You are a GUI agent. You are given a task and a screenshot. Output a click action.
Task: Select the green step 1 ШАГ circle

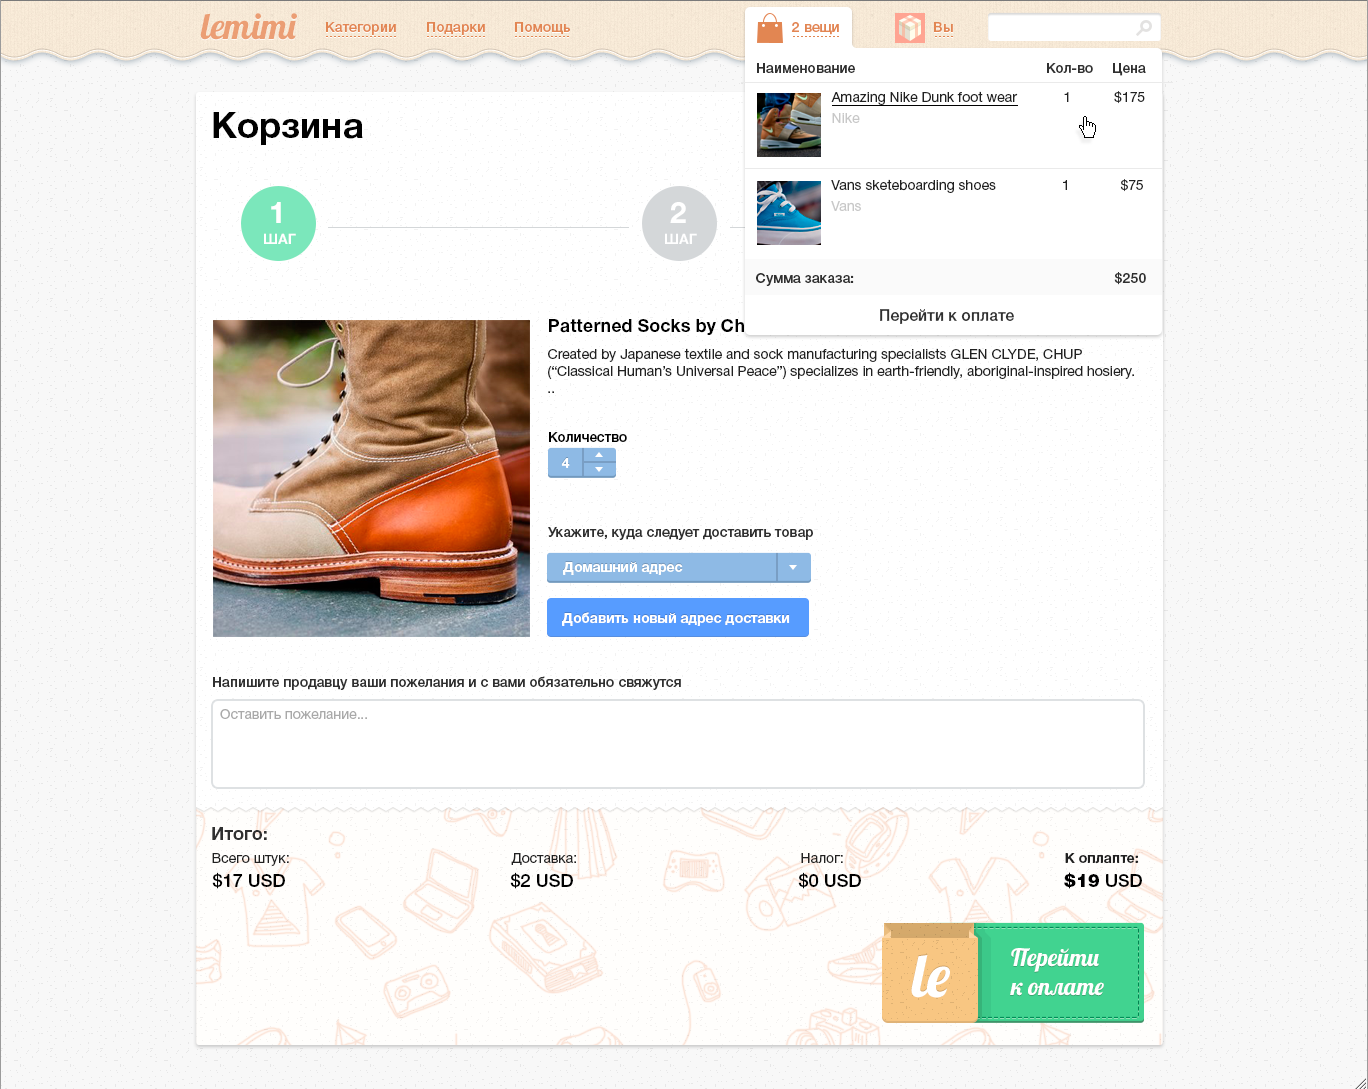tap(278, 223)
